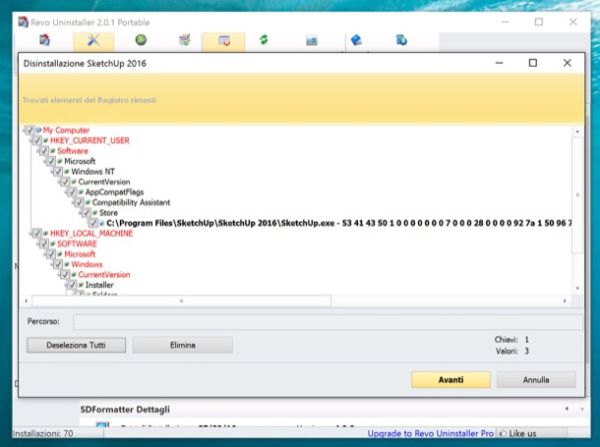Collapse the HKEY_LOCAL_MACHINE tree branch
Image resolution: width=600 pixels, height=447 pixels.
pyautogui.click(x=31, y=233)
